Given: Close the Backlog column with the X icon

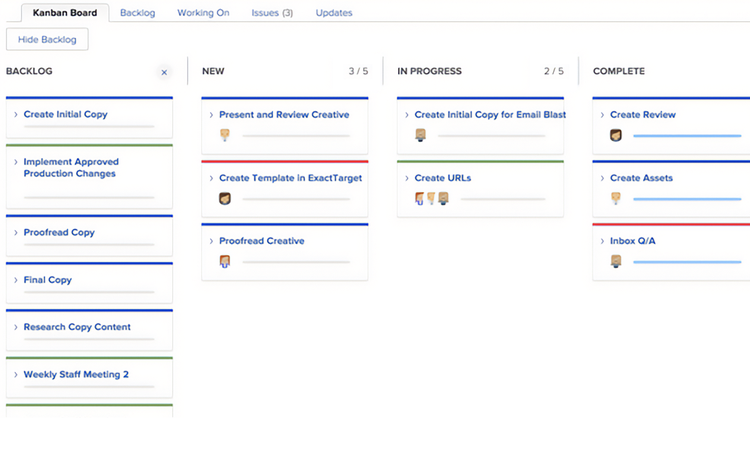Looking at the screenshot, I should click(x=165, y=72).
